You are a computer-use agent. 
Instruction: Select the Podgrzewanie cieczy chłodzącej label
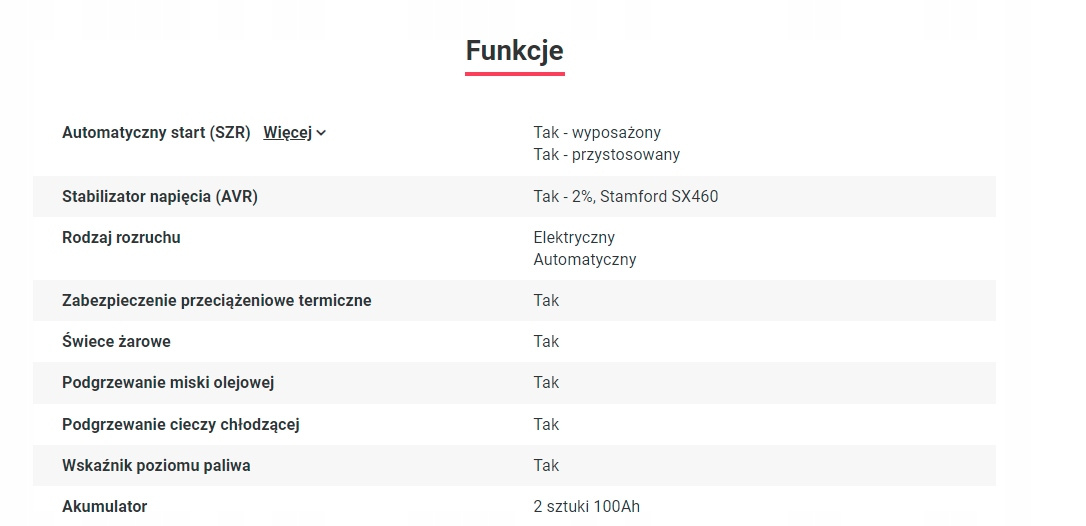181,425
